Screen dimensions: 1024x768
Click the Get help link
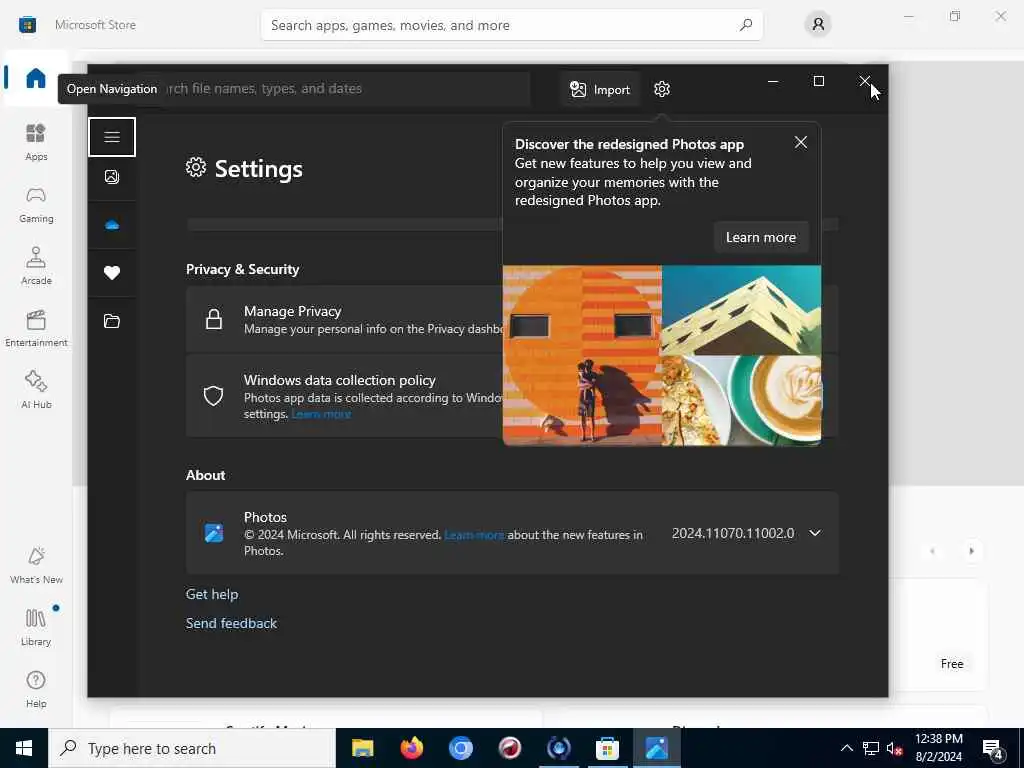click(x=212, y=594)
